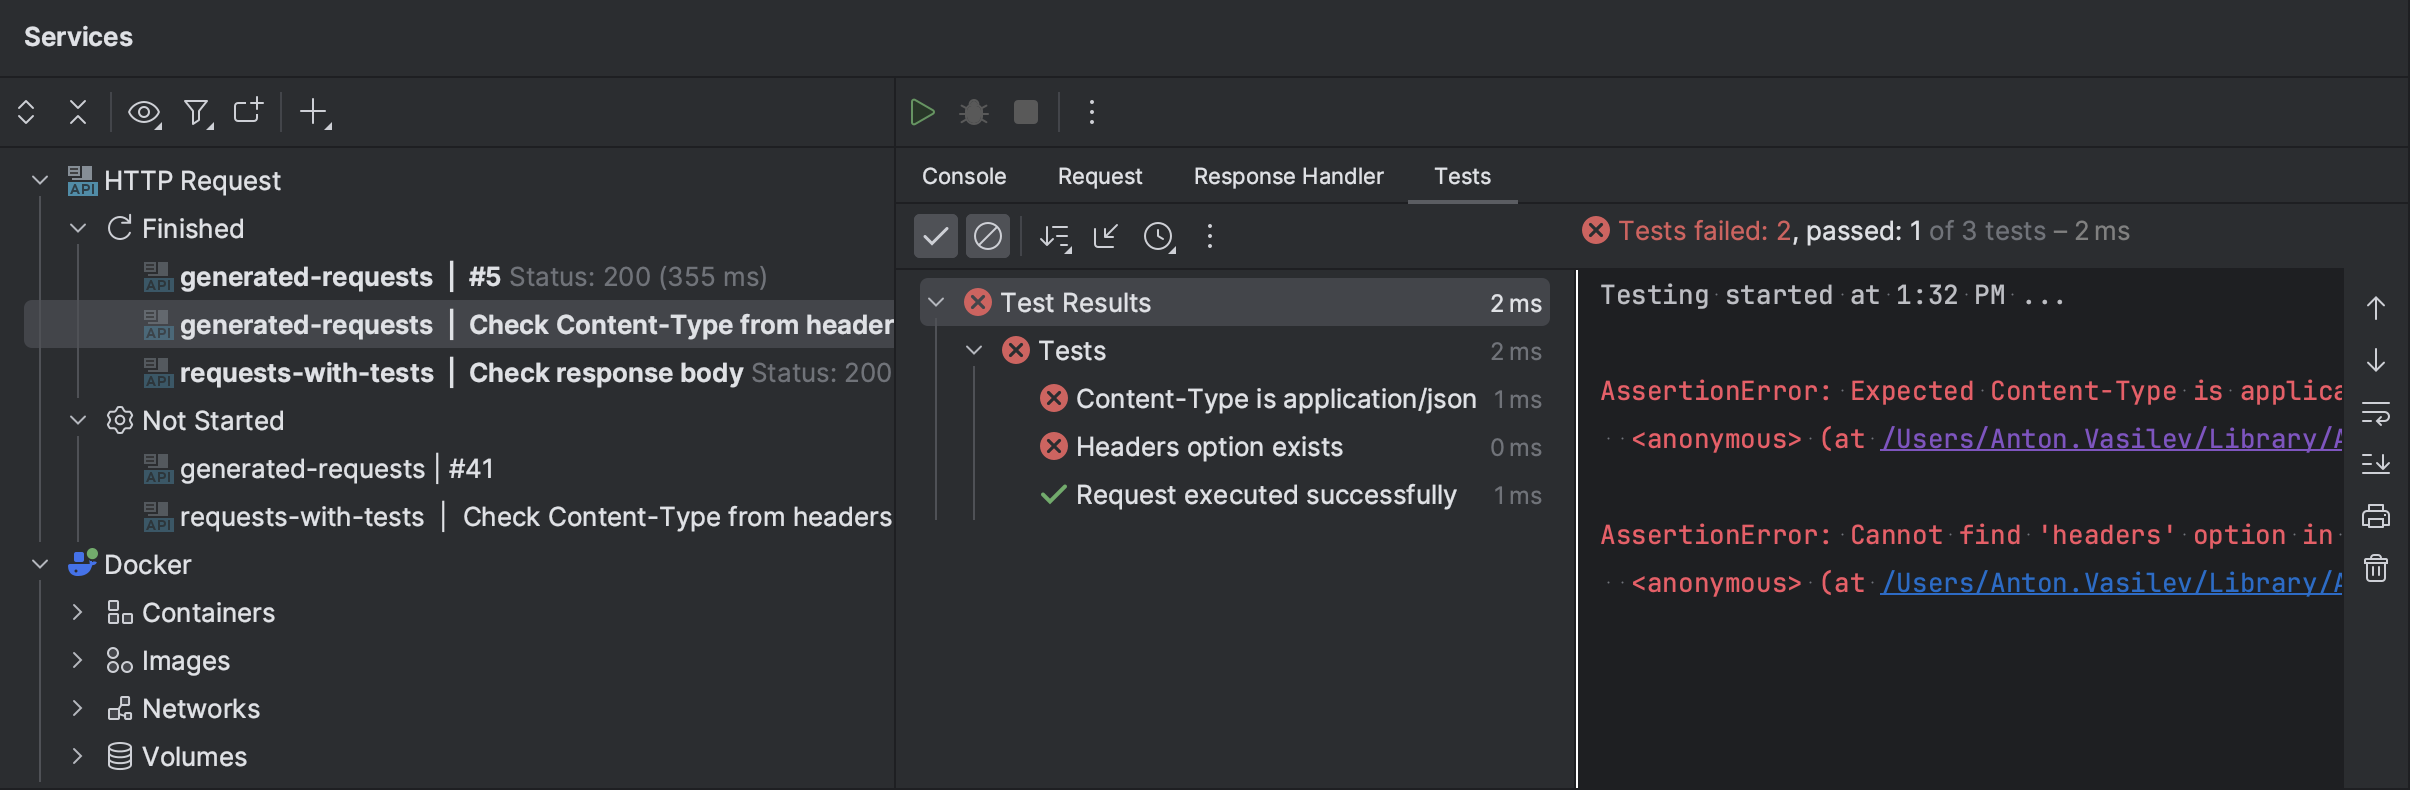Image resolution: width=2410 pixels, height=790 pixels.
Task: Click the print console output icon
Action: tap(2375, 516)
